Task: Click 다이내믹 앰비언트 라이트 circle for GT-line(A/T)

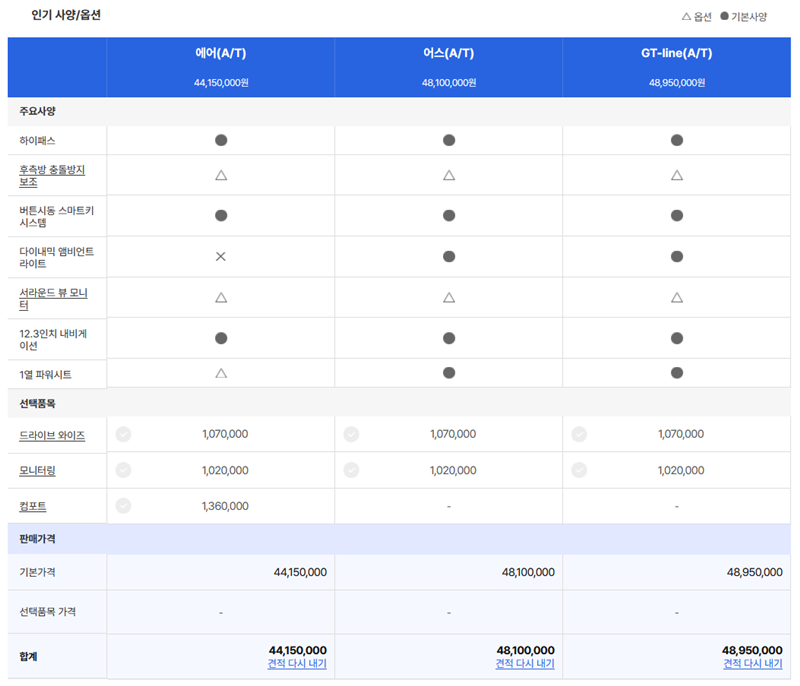Action: 677,257
